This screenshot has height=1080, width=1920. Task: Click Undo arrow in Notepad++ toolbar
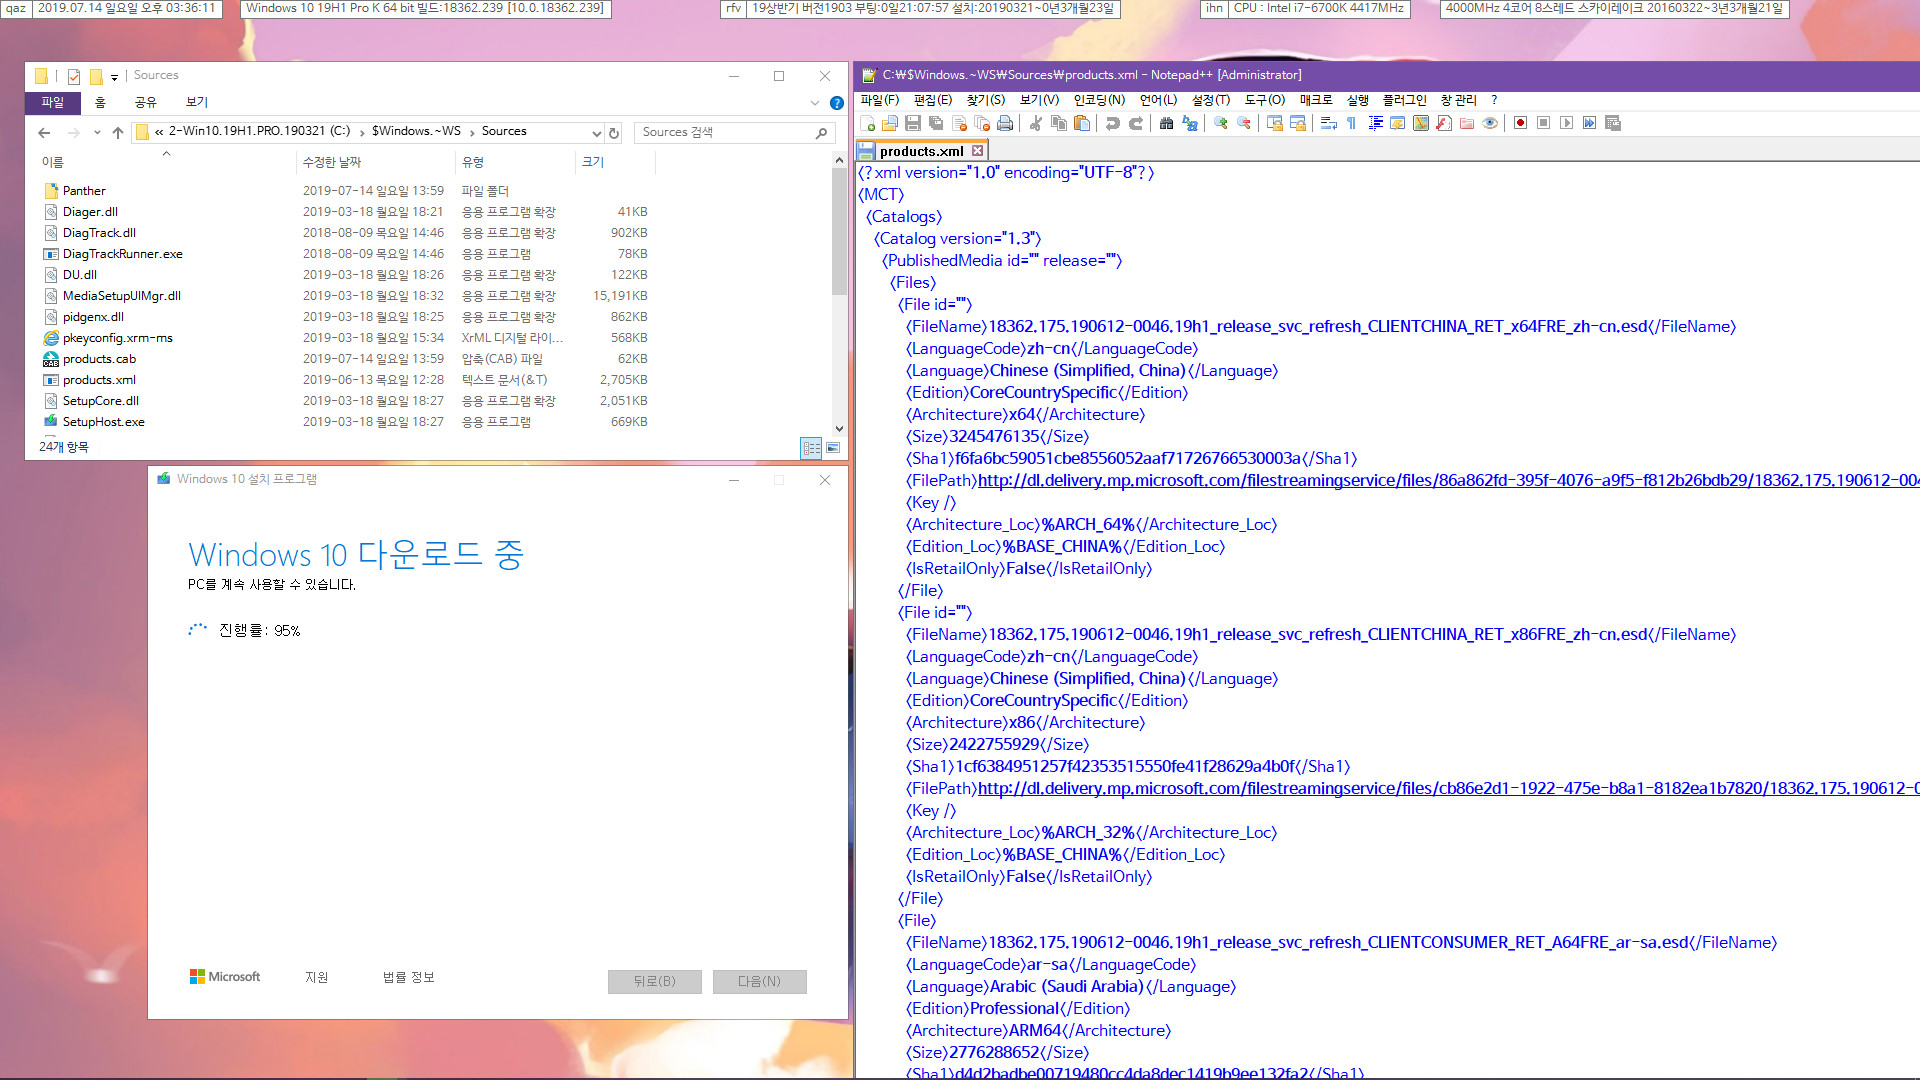point(1112,123)
